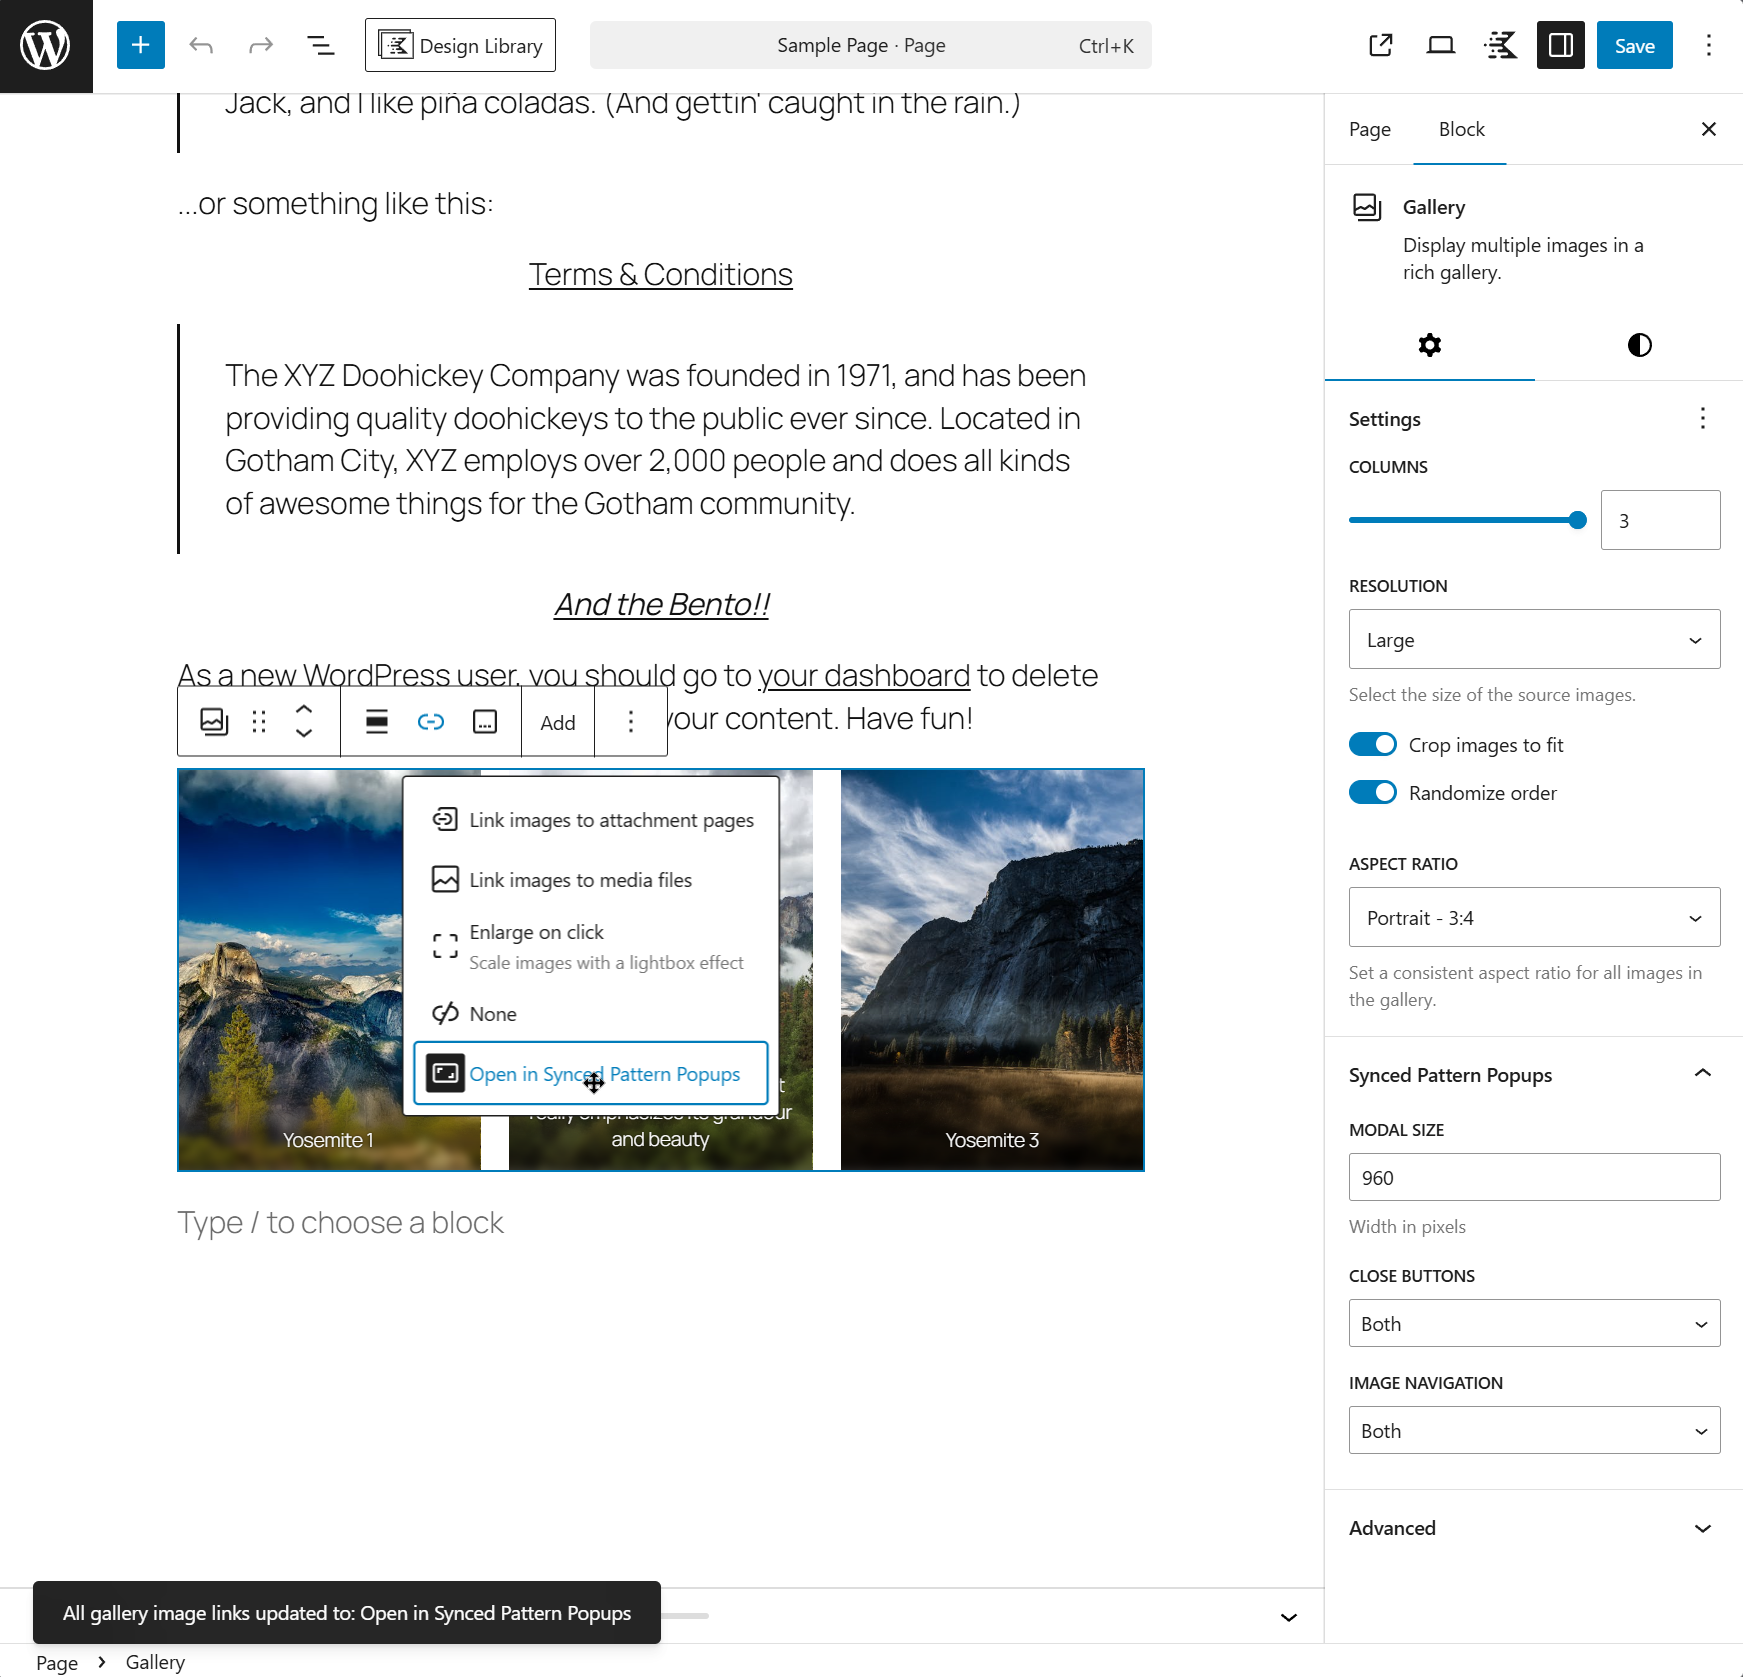Toggle the settings sidebar panel icon
The width and height of the screenshot is (1743, 1677).
[x=1560, y=45]
